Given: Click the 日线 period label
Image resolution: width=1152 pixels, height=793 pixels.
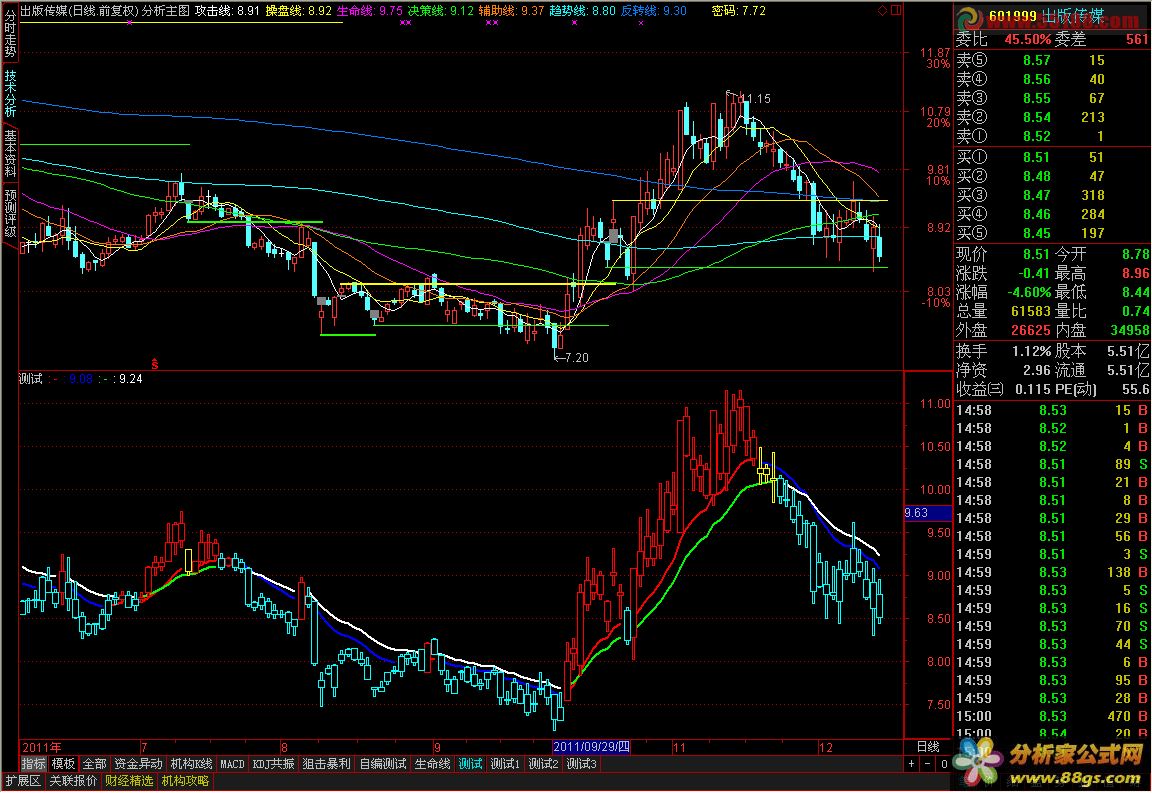Looking at the screenshot, I should click(x=928, y=747).
